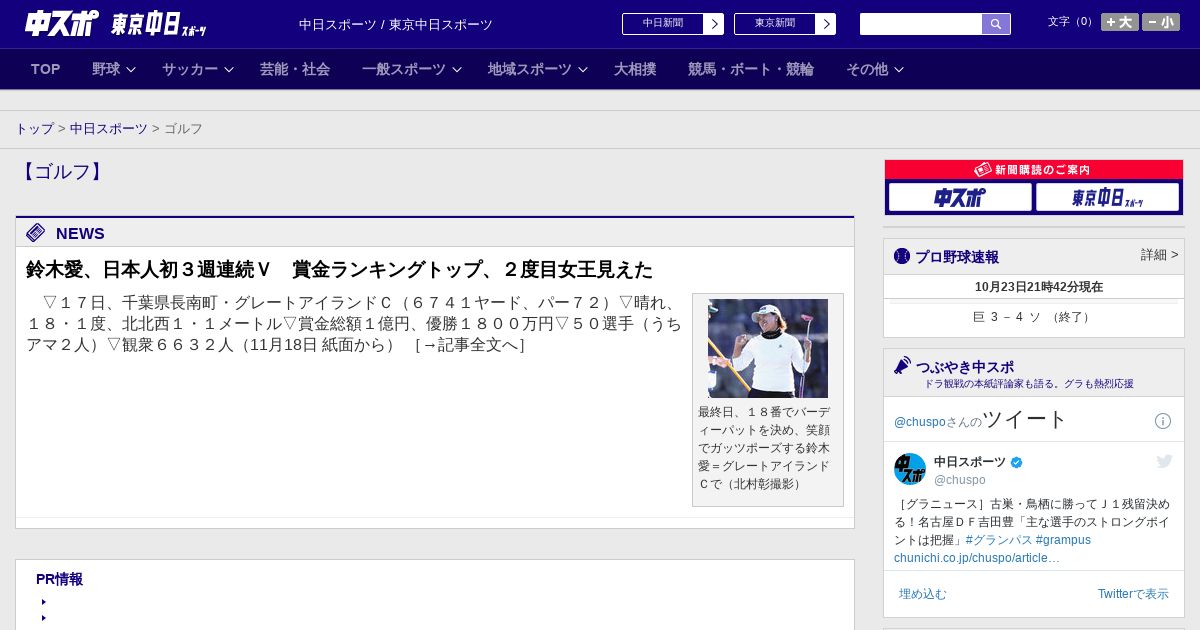Click the NEWS section newspaper icon
The image size is (1200, 630).
(36, 233)
